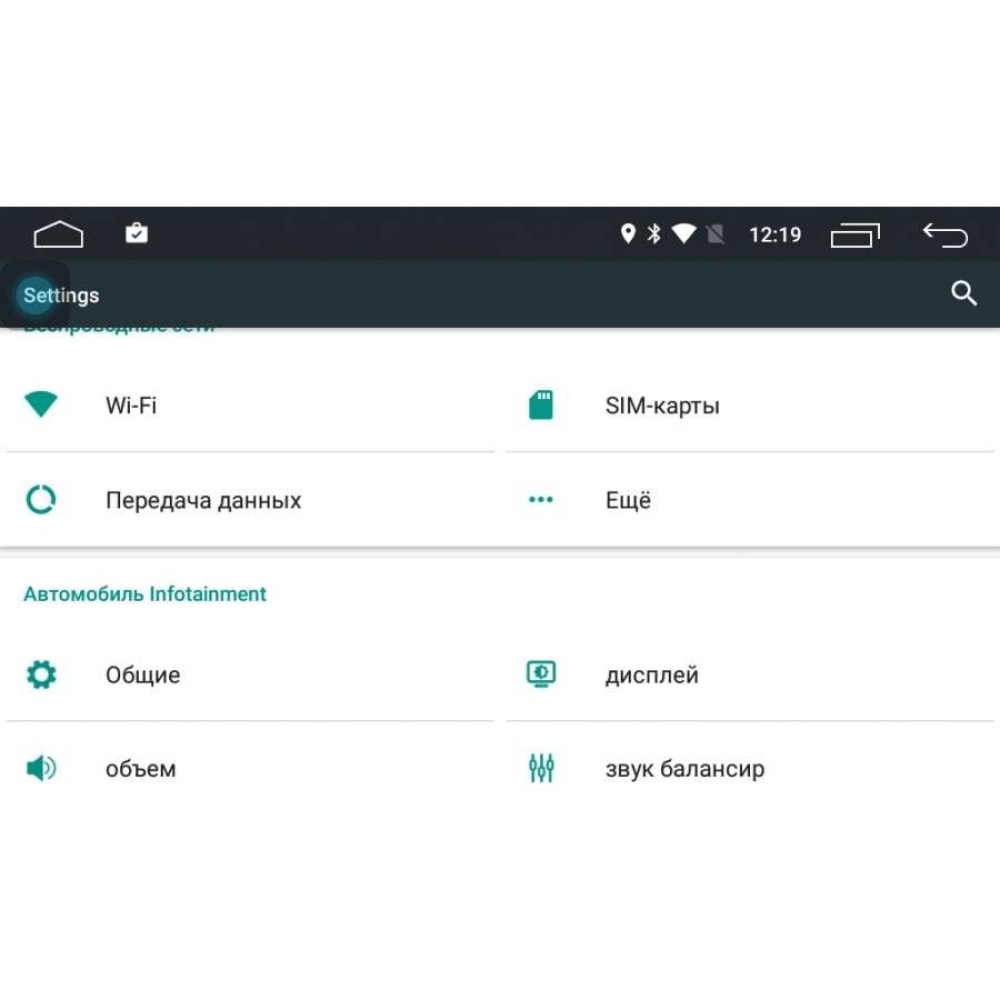Tap the no-SIM status icon
This screenshot has width=1000, height=1000.
pos(716,234)
